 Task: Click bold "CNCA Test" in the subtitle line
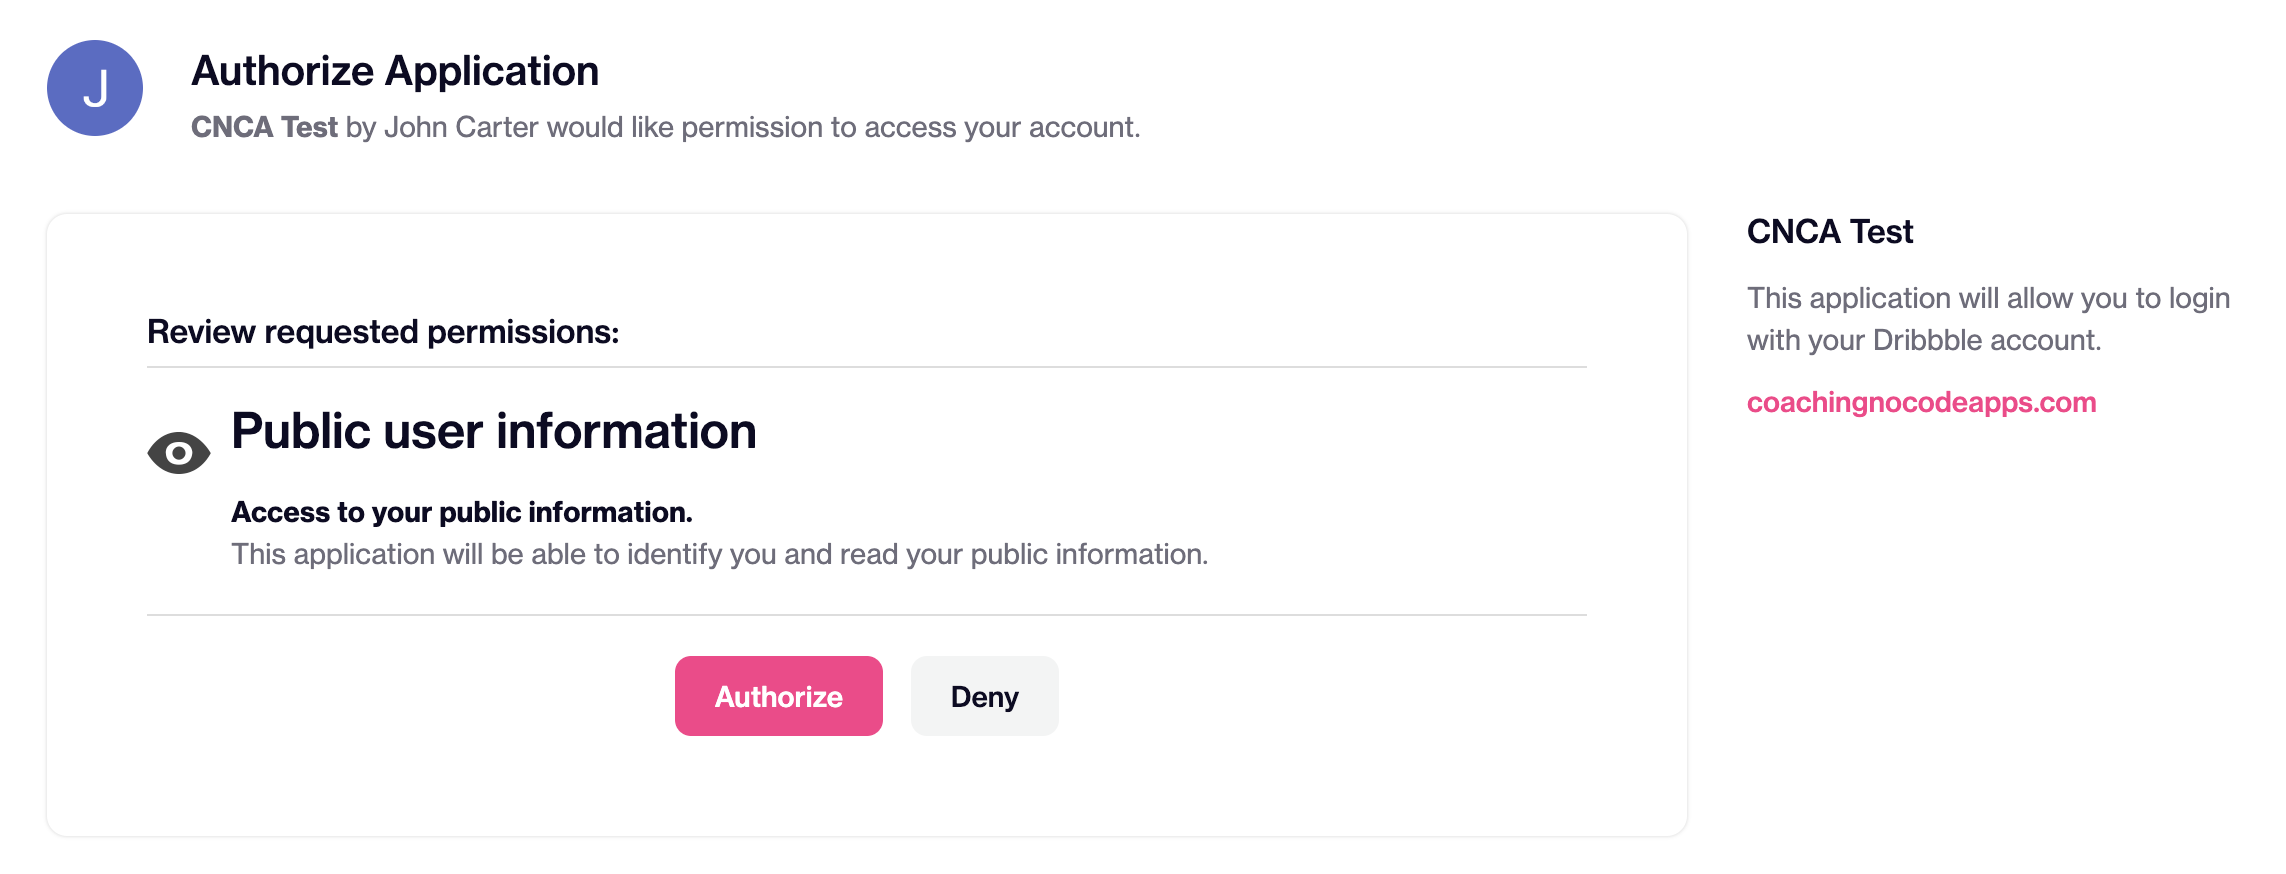click(x=264, y=127)
